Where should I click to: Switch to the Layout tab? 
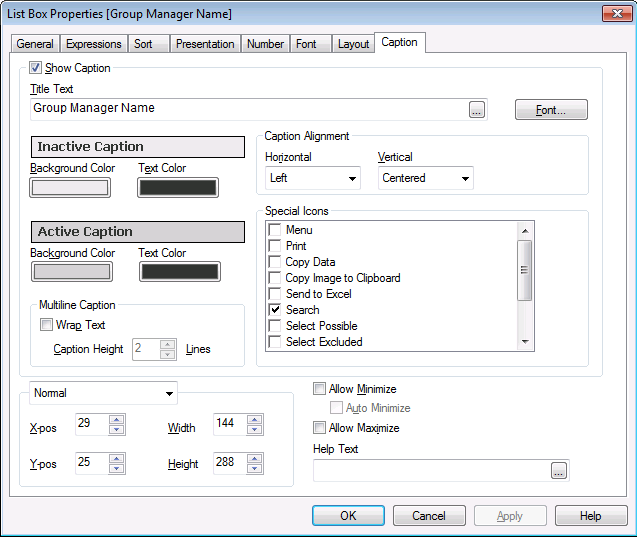pos(353,44)
